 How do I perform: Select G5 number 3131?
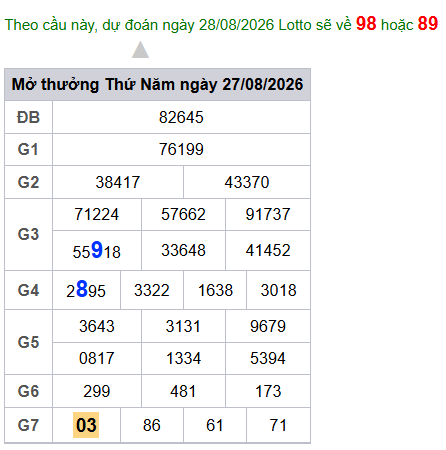click(x=183, y=326)
